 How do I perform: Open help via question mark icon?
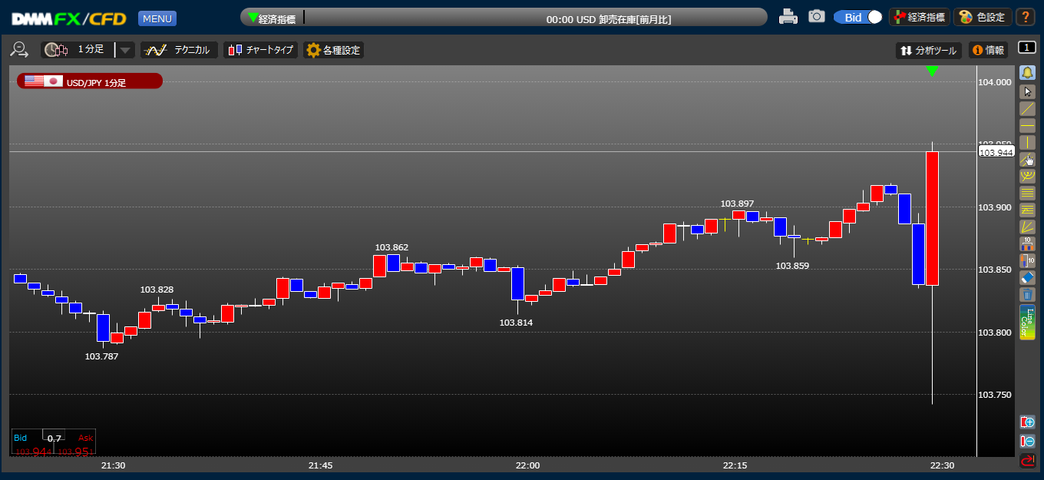click(x=1023, y=17)
